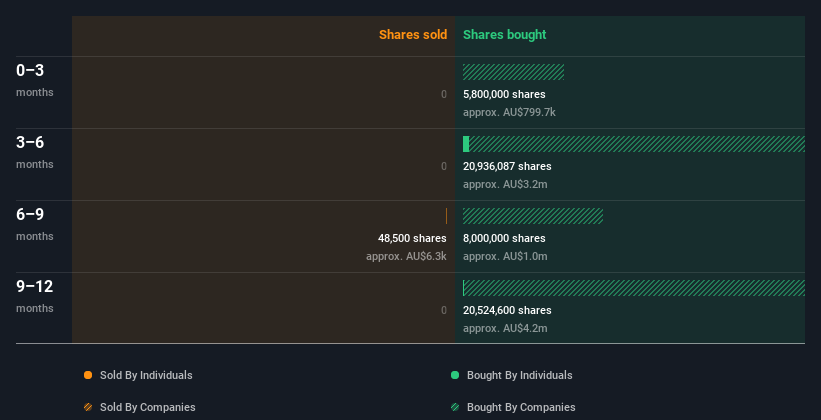Click the Shares sold column header
This screenshot has height=420, width=821.
413,35
